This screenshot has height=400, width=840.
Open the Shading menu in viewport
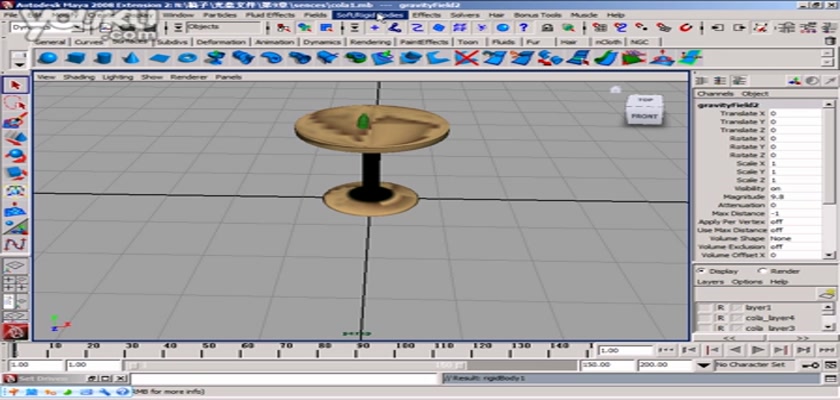click(x=78, y=77)
